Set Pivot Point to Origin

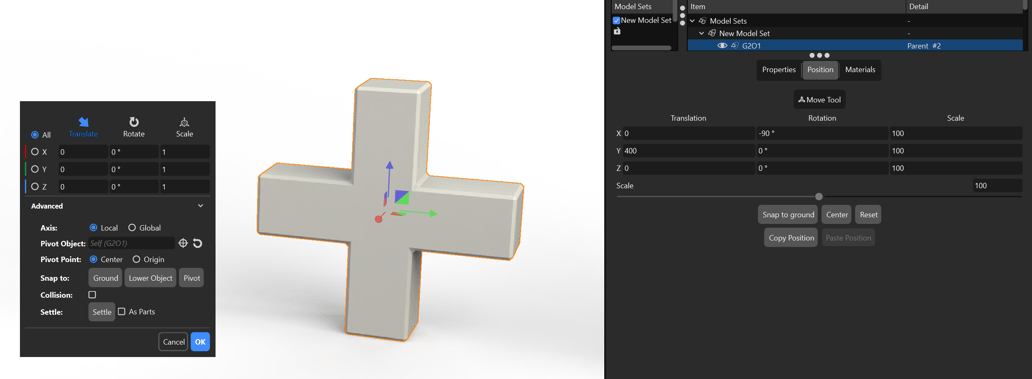137,259
